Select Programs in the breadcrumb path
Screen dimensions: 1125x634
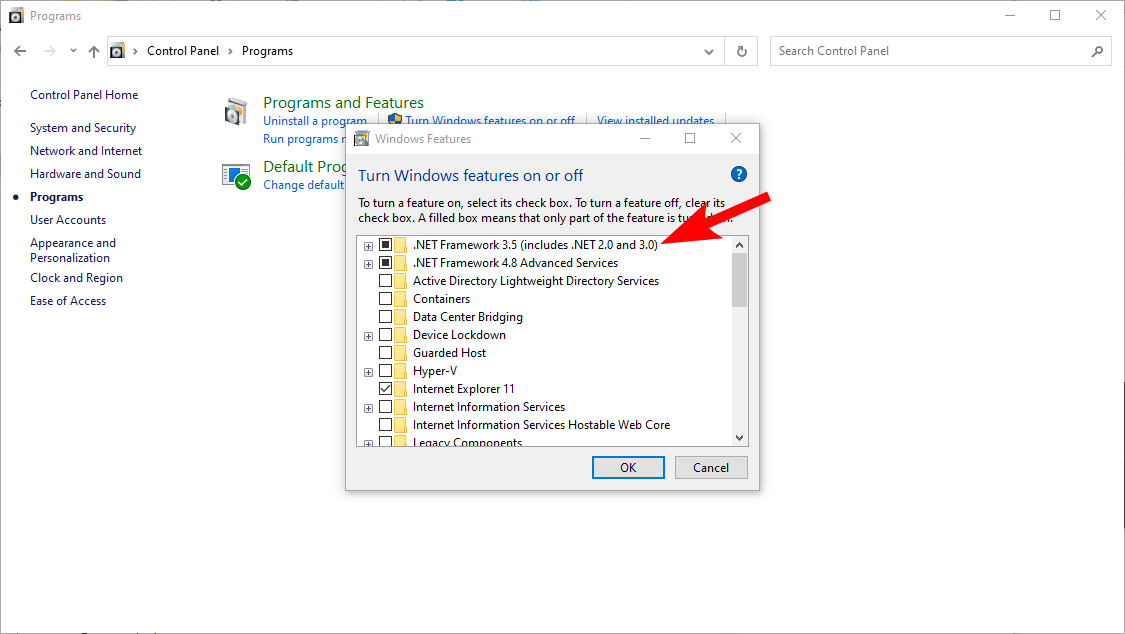[266, 50]
